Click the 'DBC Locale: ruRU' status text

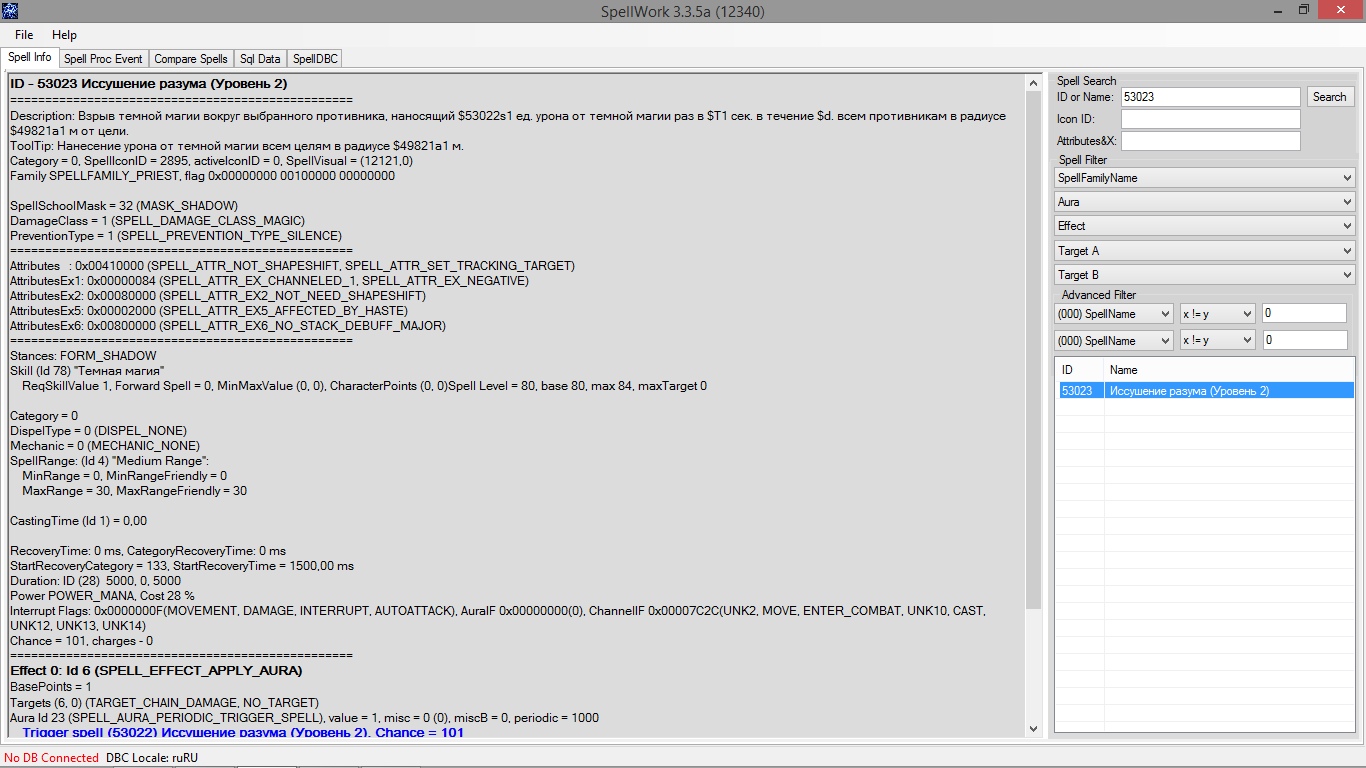point(152,758)
